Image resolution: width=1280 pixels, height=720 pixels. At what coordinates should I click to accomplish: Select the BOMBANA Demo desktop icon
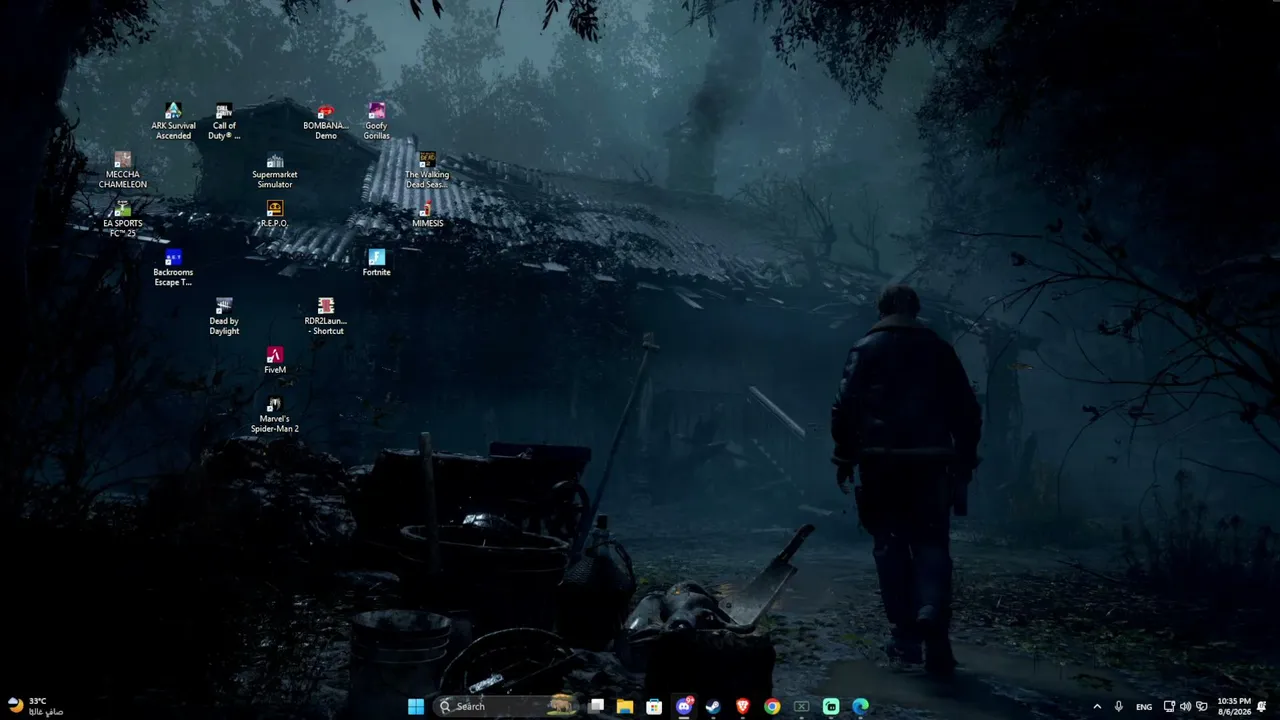326,121
